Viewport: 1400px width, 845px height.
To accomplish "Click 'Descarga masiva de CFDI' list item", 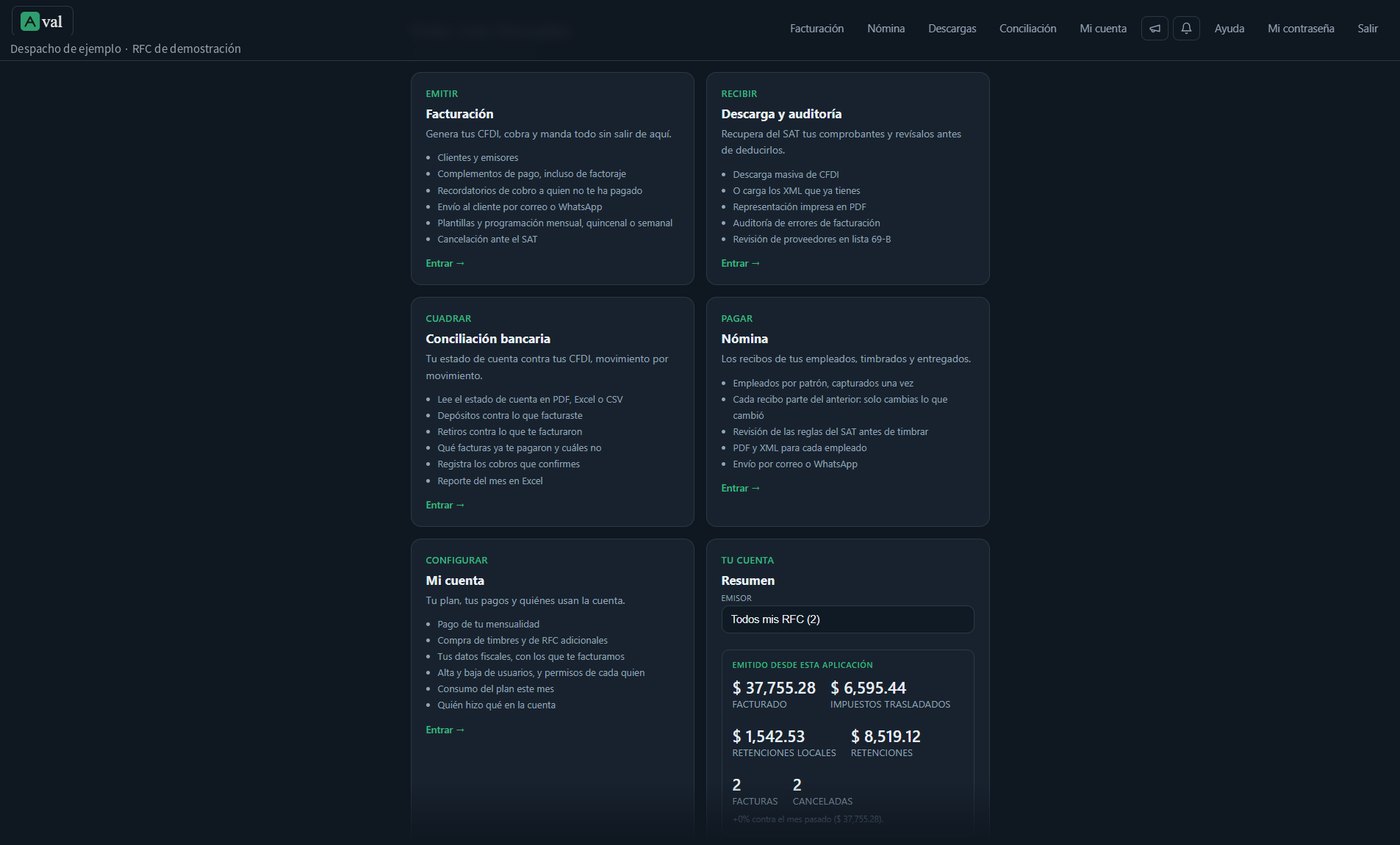I will 786,174.
